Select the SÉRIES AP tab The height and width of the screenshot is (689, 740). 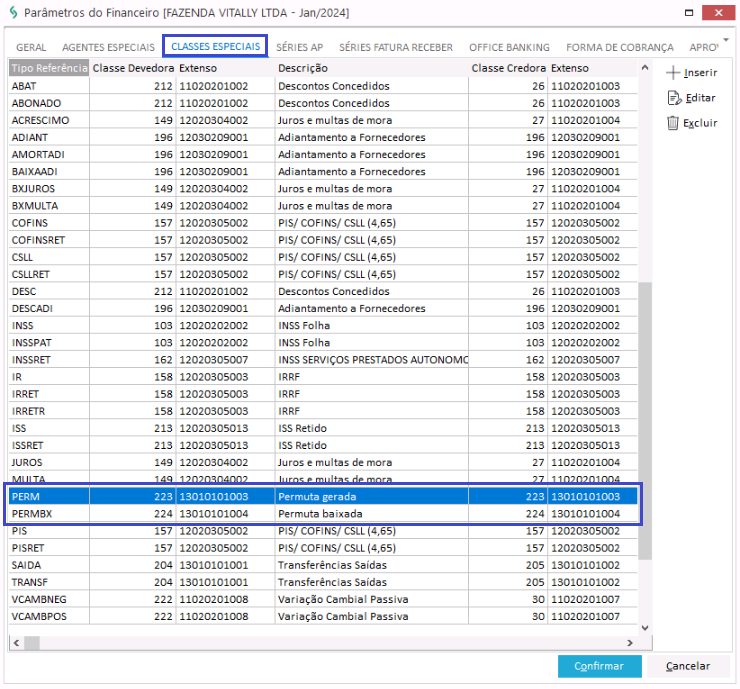click(x=299, y=47)
